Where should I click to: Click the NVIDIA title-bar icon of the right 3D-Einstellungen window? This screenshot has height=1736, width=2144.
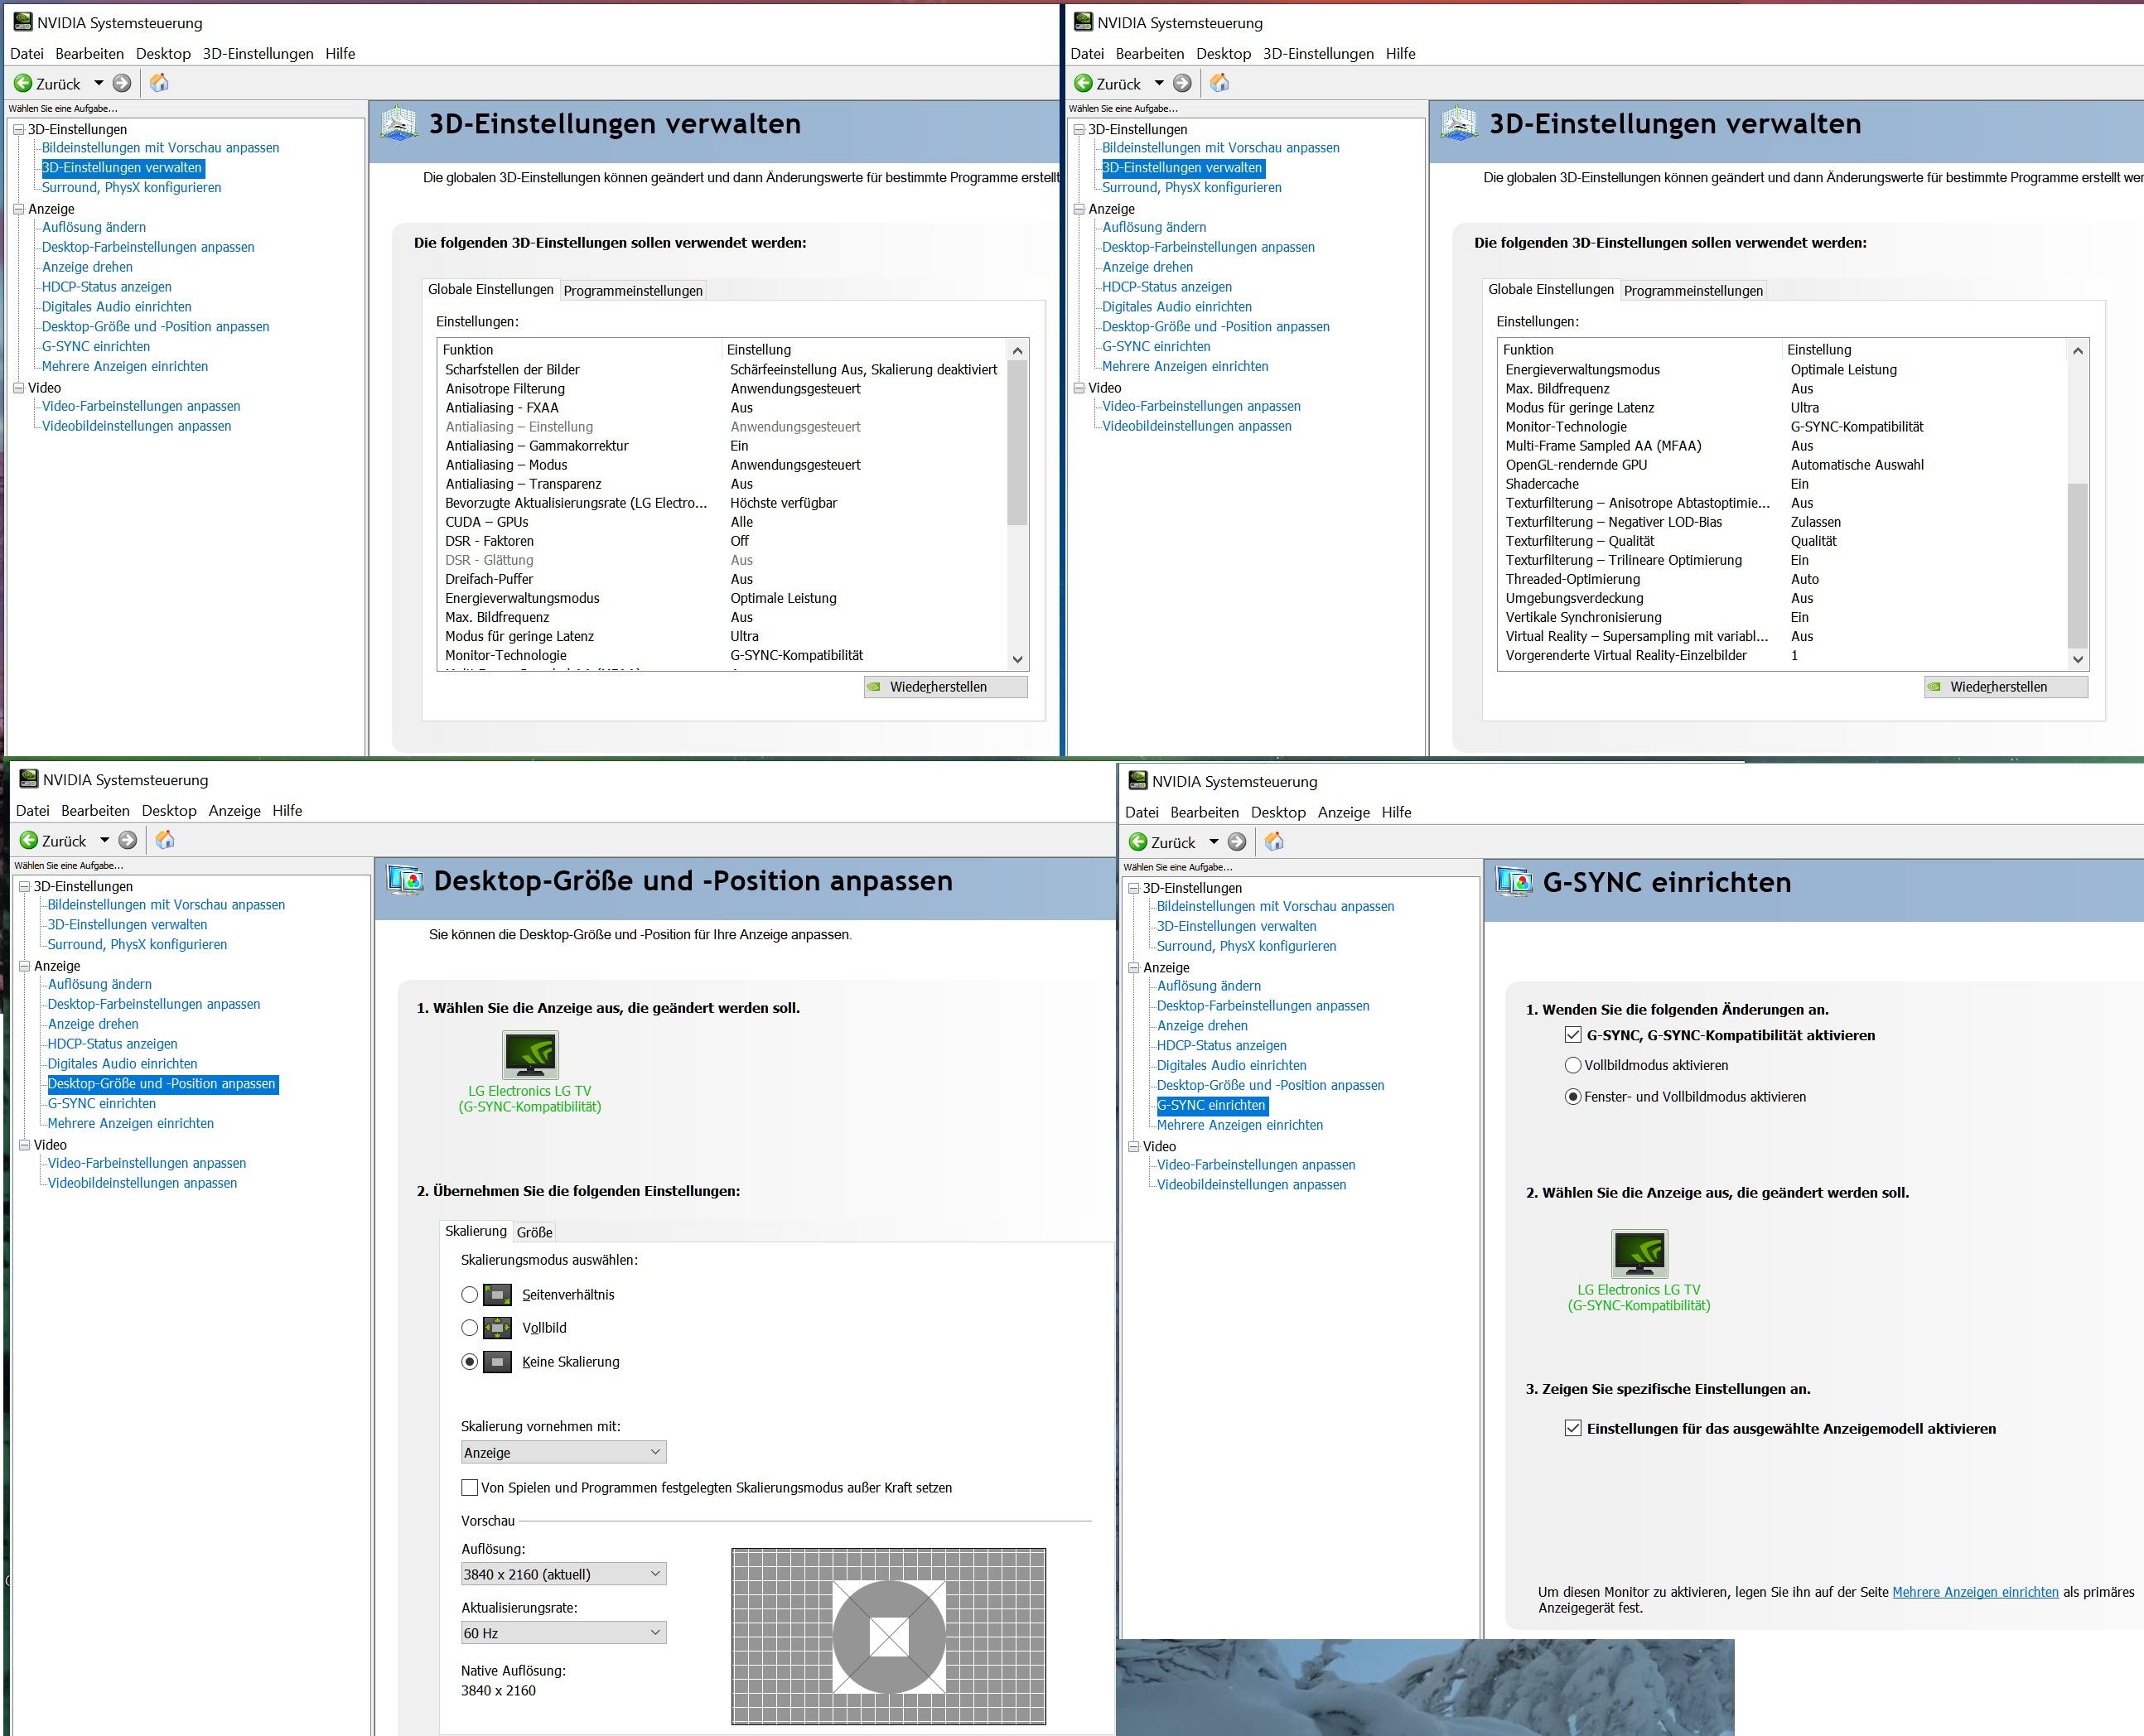(x=1082, y=22)
